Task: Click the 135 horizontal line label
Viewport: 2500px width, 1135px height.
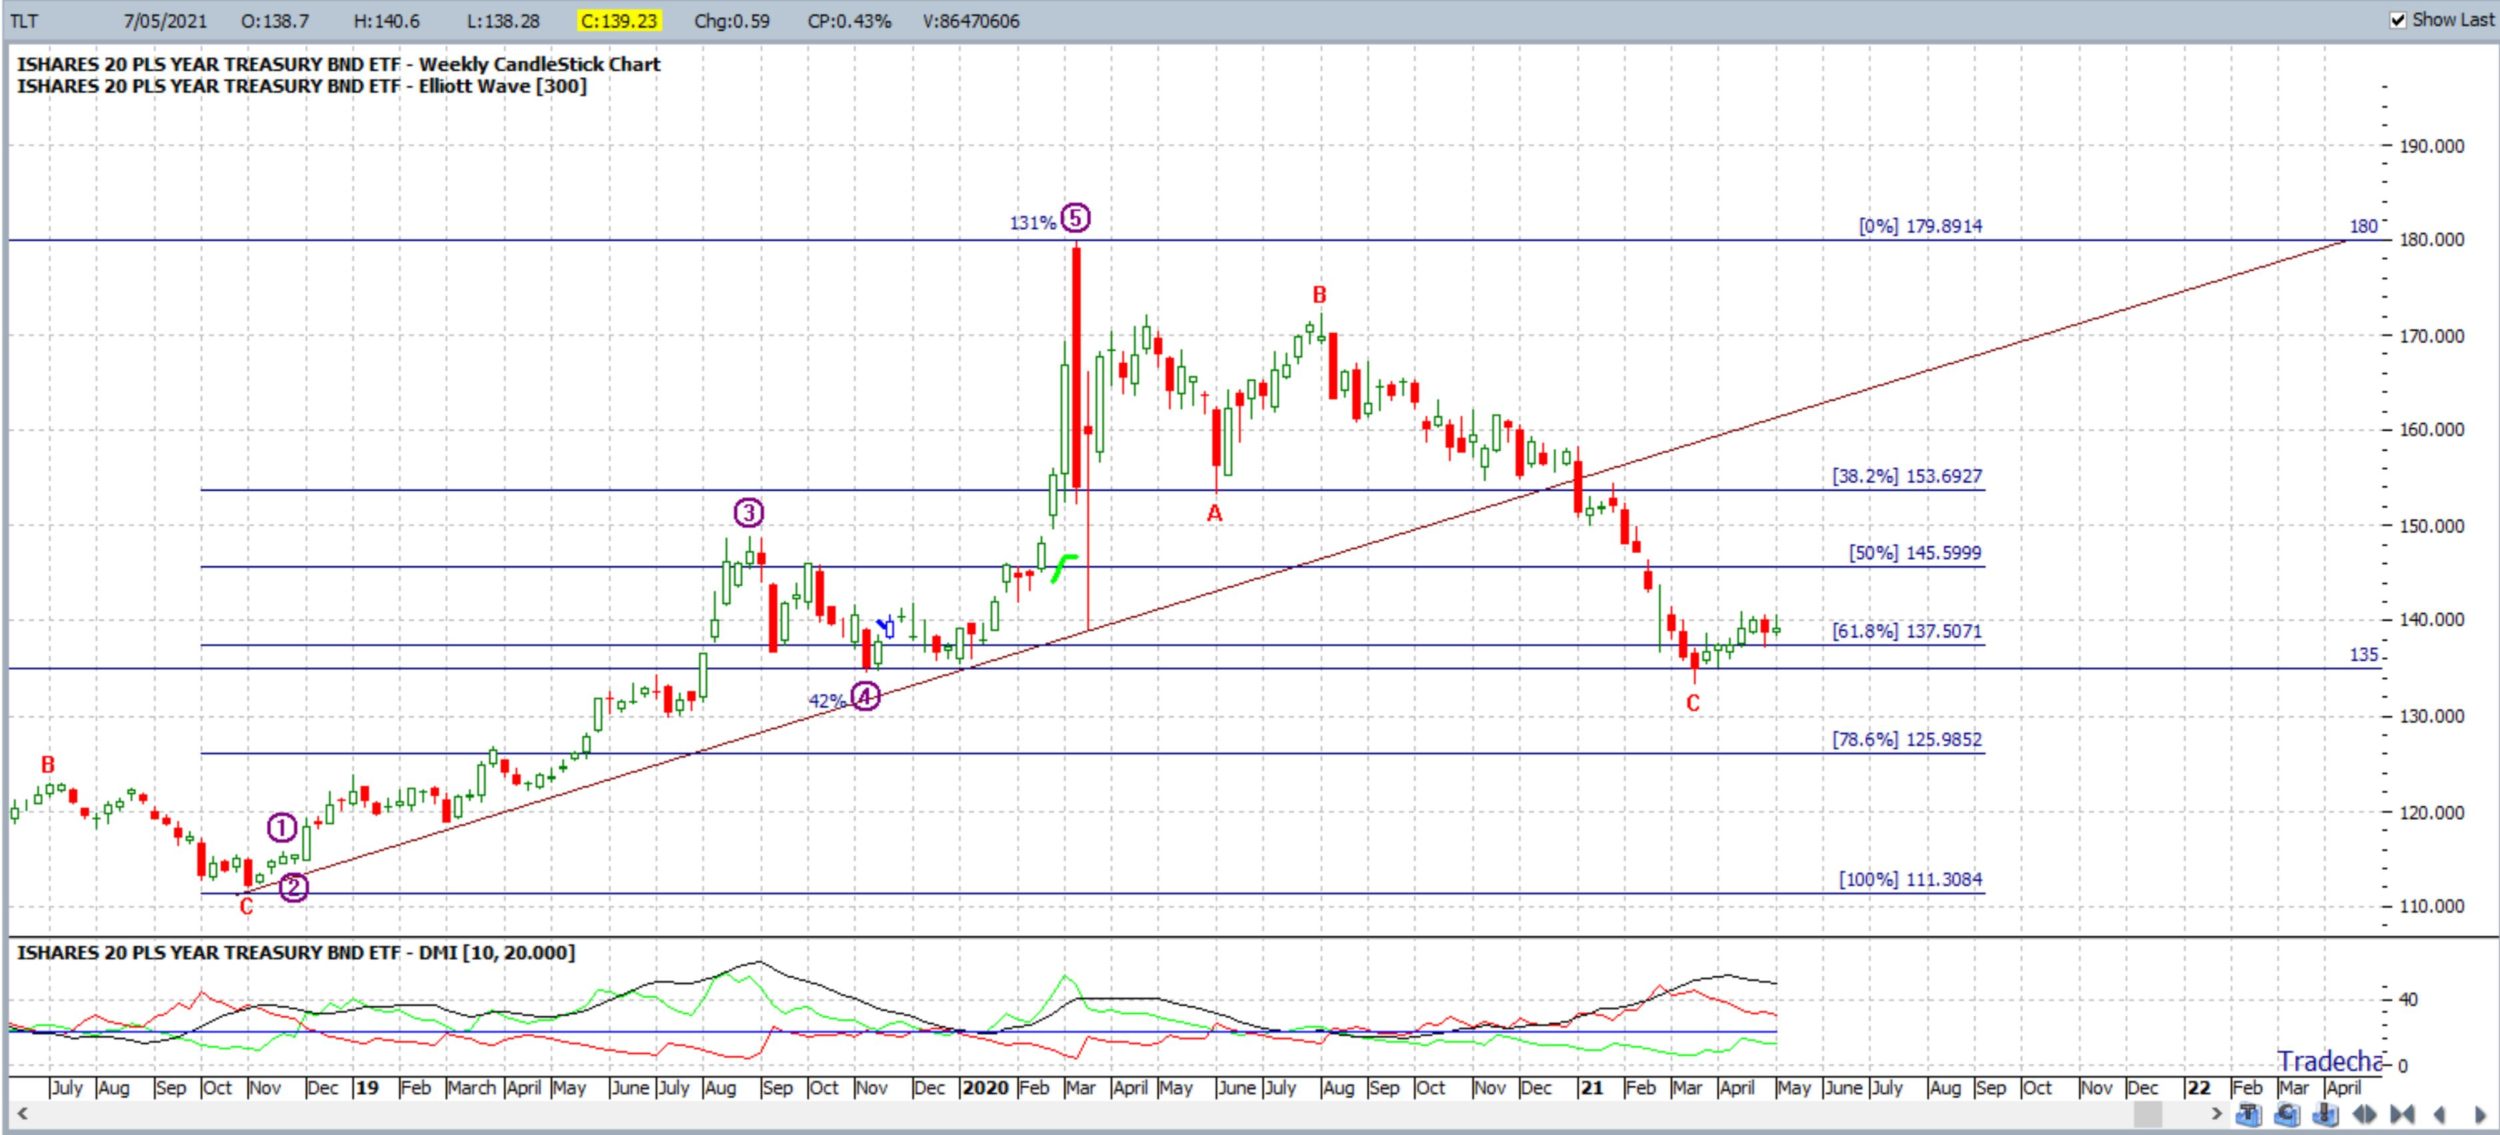Action: tap(2364, 655)
